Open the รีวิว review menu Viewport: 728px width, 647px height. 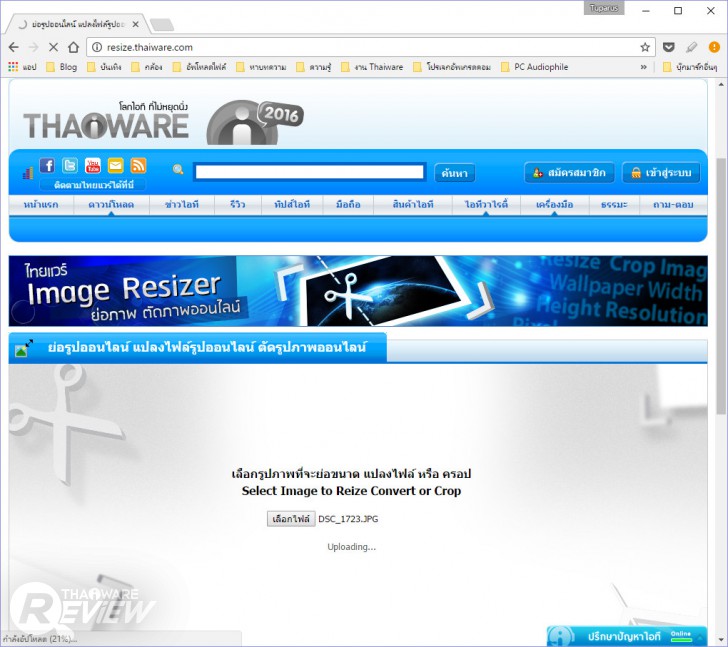coord(238,205)
